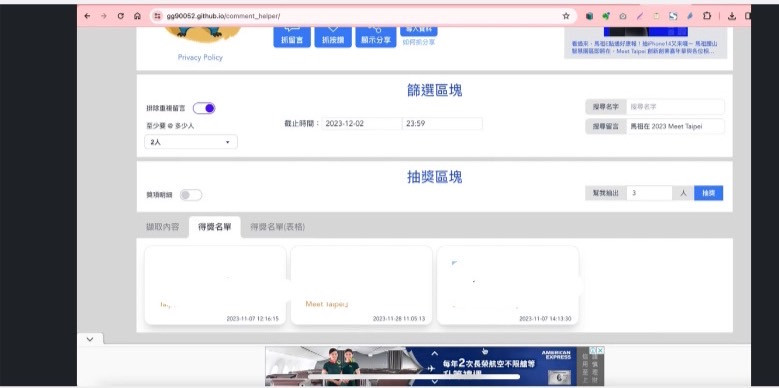Go back with the browser back arrow
Viewport: 779px width, 388px height.
87,16
